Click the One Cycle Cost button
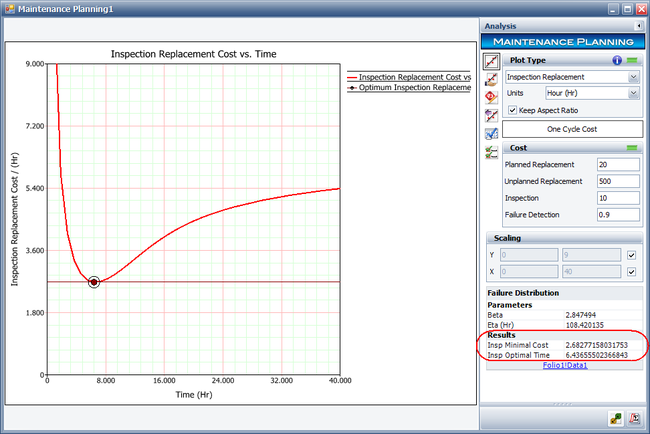The height and width of the screenshot is (434, 650). point(572,129)
